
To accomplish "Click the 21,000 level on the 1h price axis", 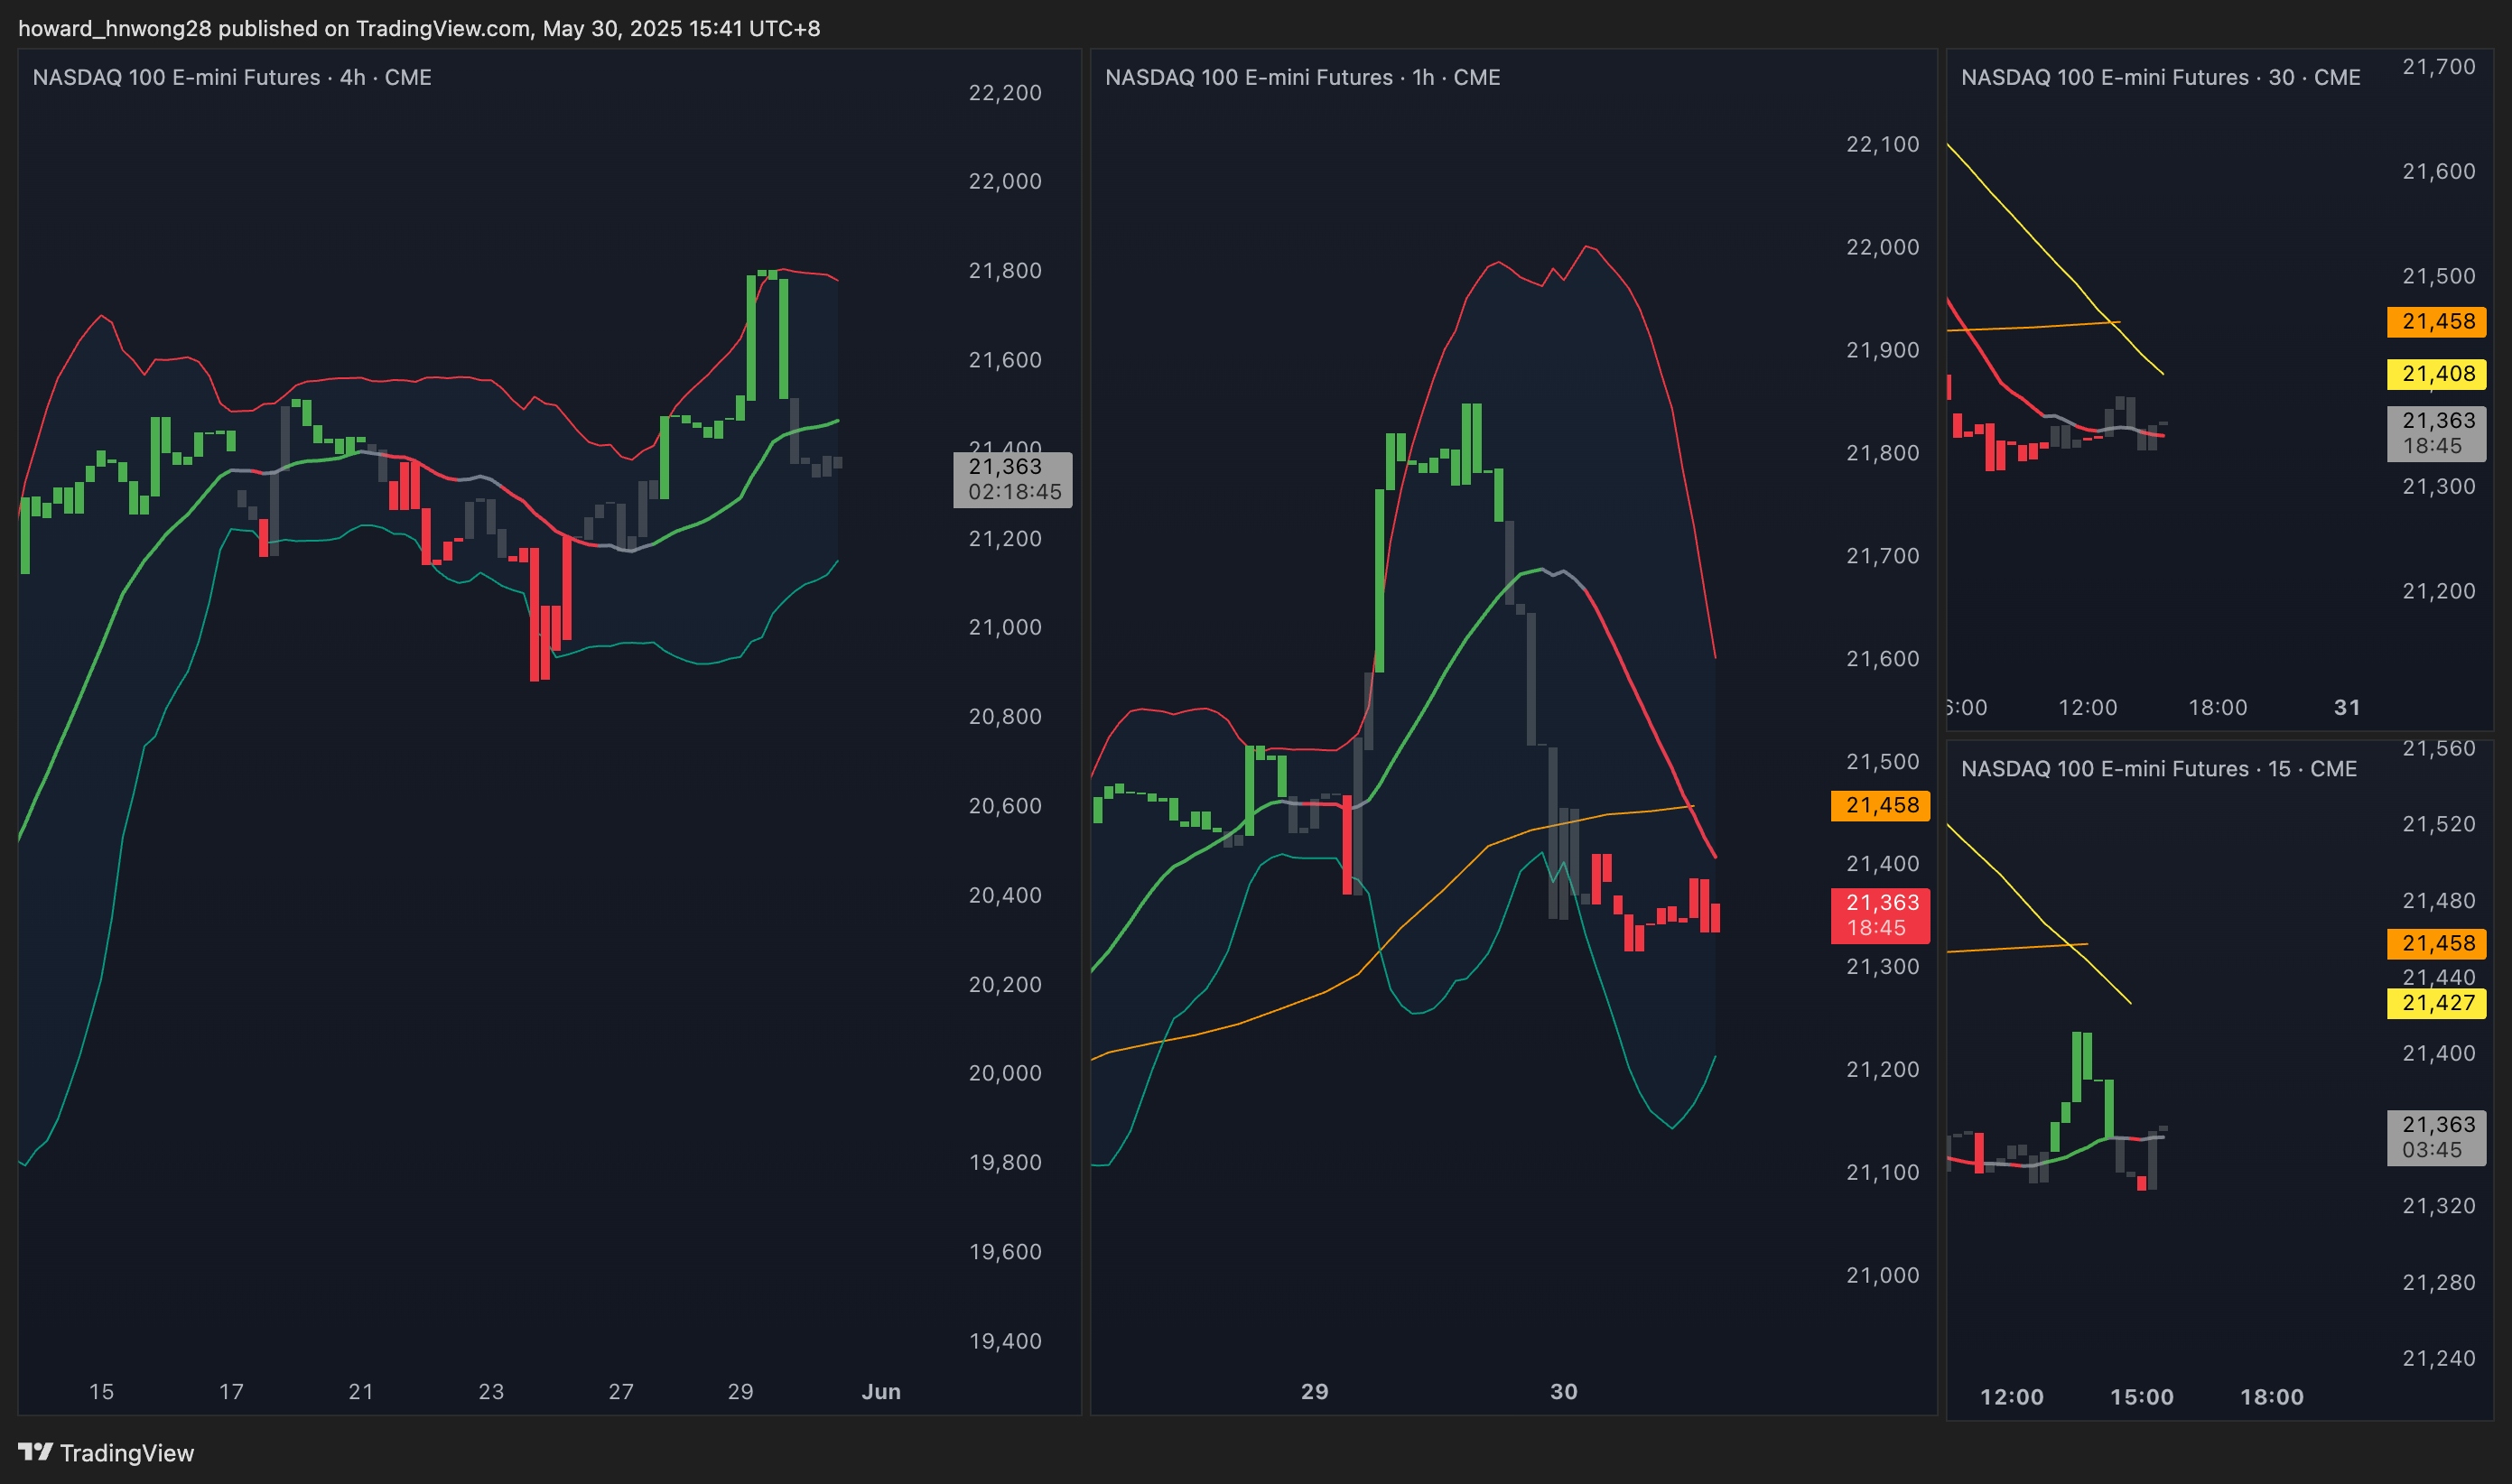I will click(x=1882, y=1275).
